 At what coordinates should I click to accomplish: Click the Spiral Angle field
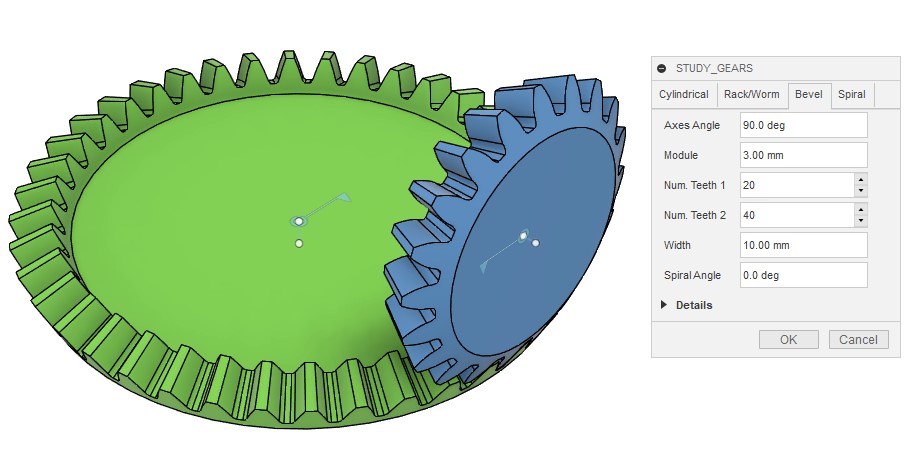coord(802,275)
